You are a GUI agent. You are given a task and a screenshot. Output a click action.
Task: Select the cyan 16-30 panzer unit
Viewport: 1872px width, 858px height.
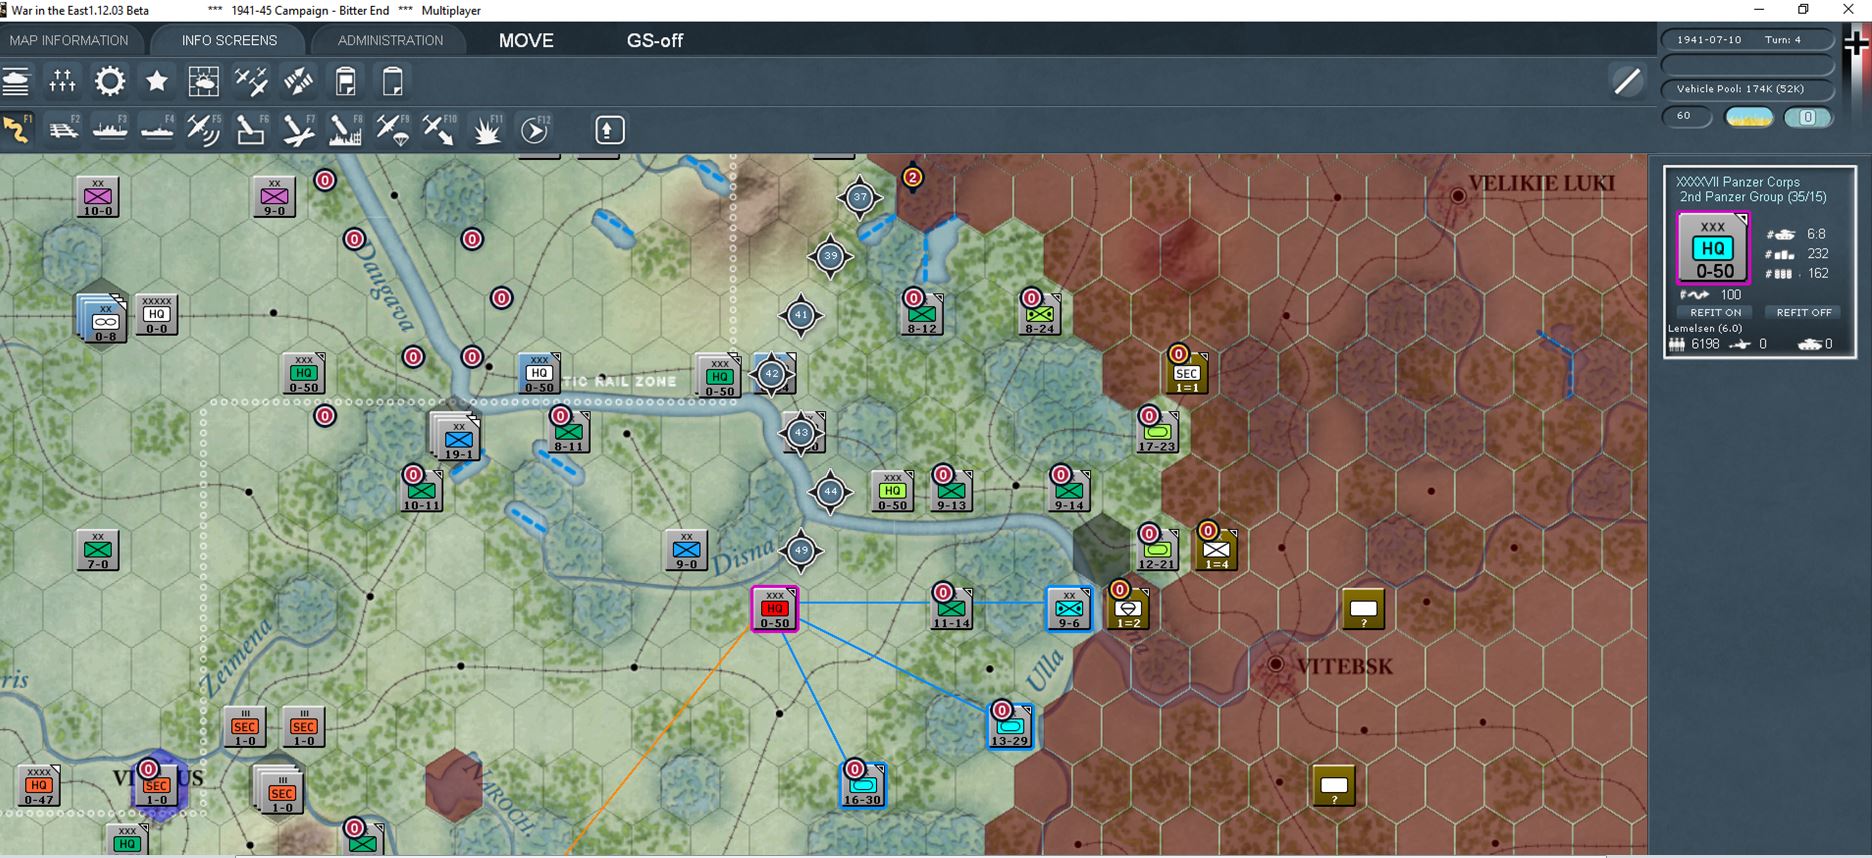[862, 784]
